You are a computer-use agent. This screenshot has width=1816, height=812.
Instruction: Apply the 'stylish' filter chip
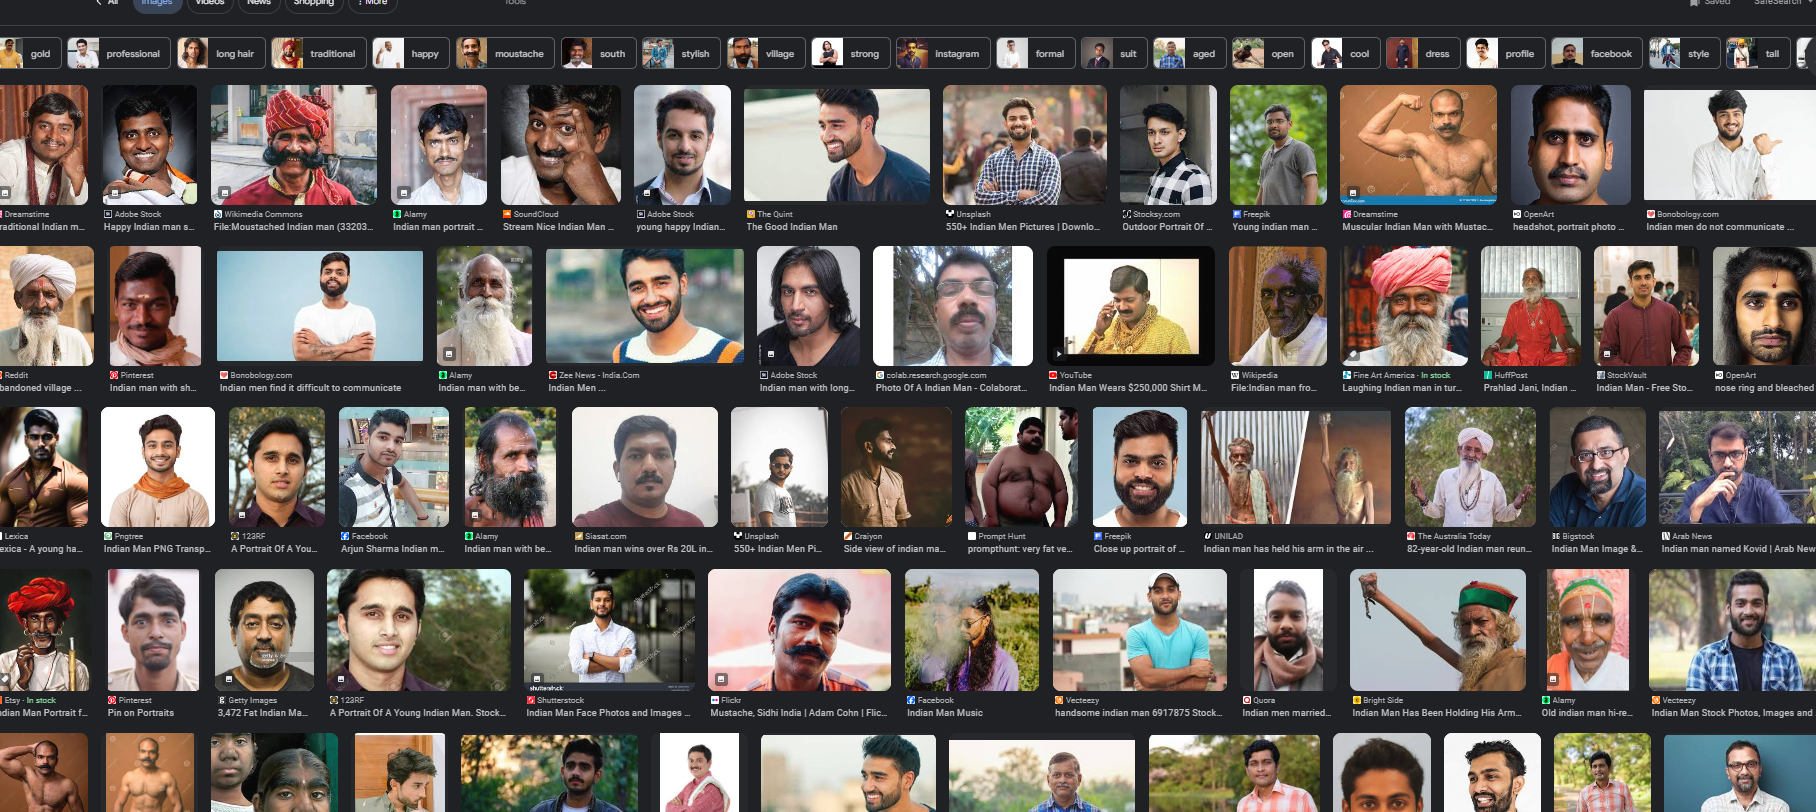tap(680, 54)
